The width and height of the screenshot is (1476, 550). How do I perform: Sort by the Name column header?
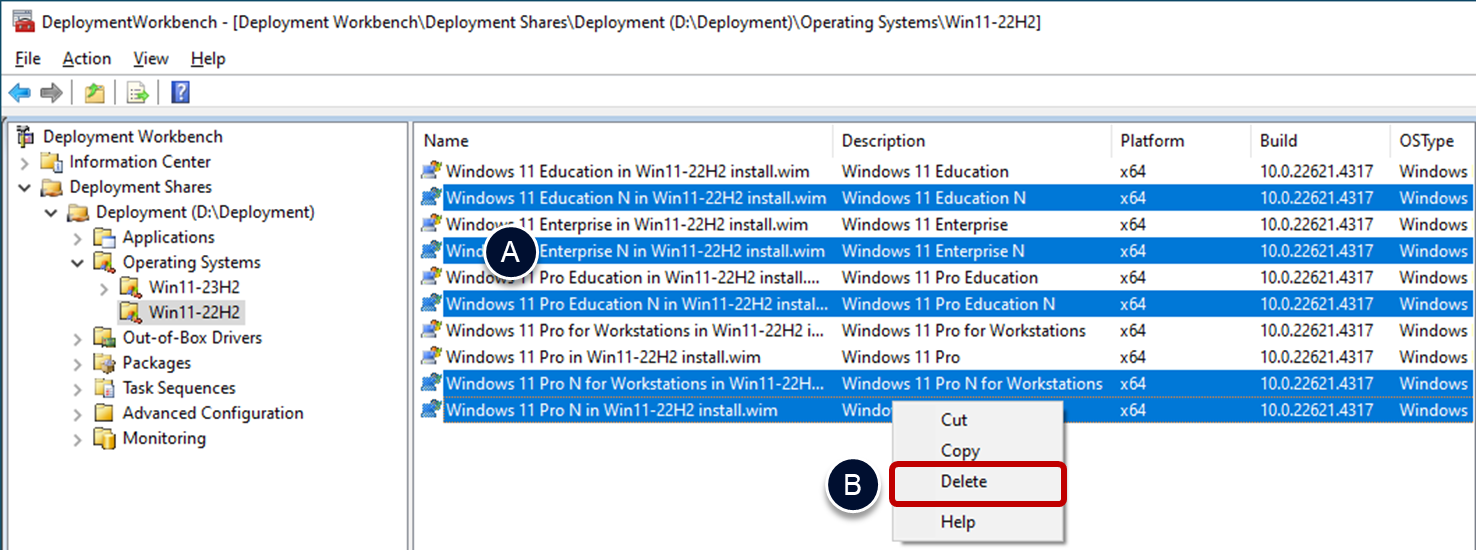(x=625, y=141)
